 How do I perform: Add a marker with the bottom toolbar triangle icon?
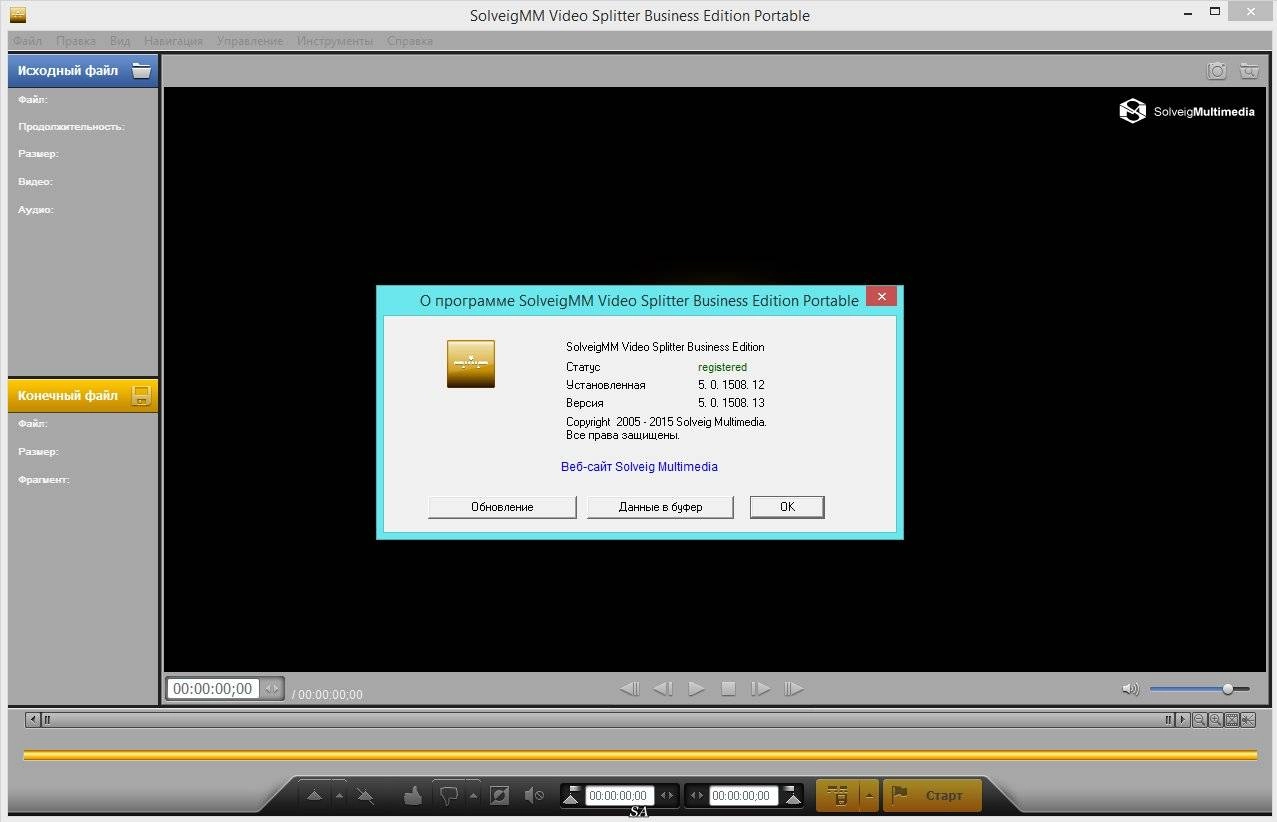coord(315,796)
